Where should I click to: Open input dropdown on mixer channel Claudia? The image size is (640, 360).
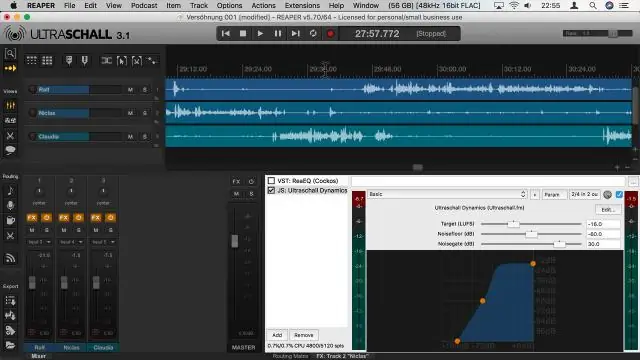click(103, 242)
